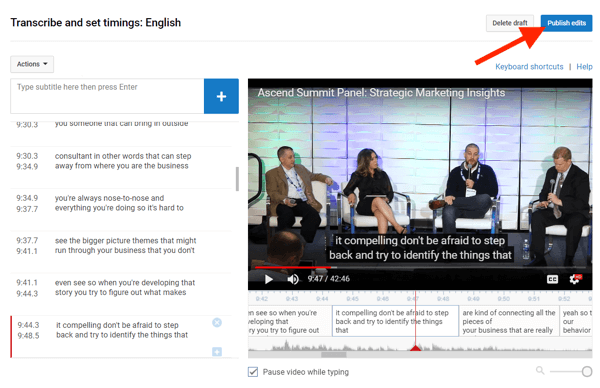Image resolution: width=600 pixels, height=388 pixels.
Task: Select subtitle 'you're always nose-to-nose and'
Action: [119, 203]
